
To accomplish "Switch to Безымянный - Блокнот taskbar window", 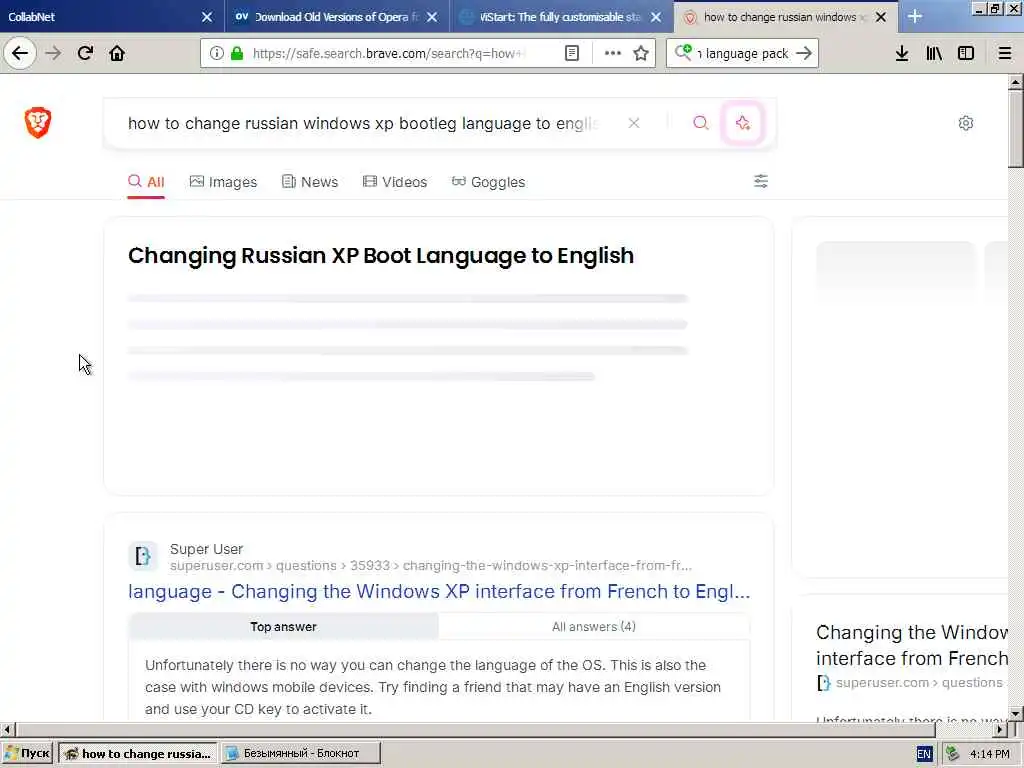I will pos(300,753).
